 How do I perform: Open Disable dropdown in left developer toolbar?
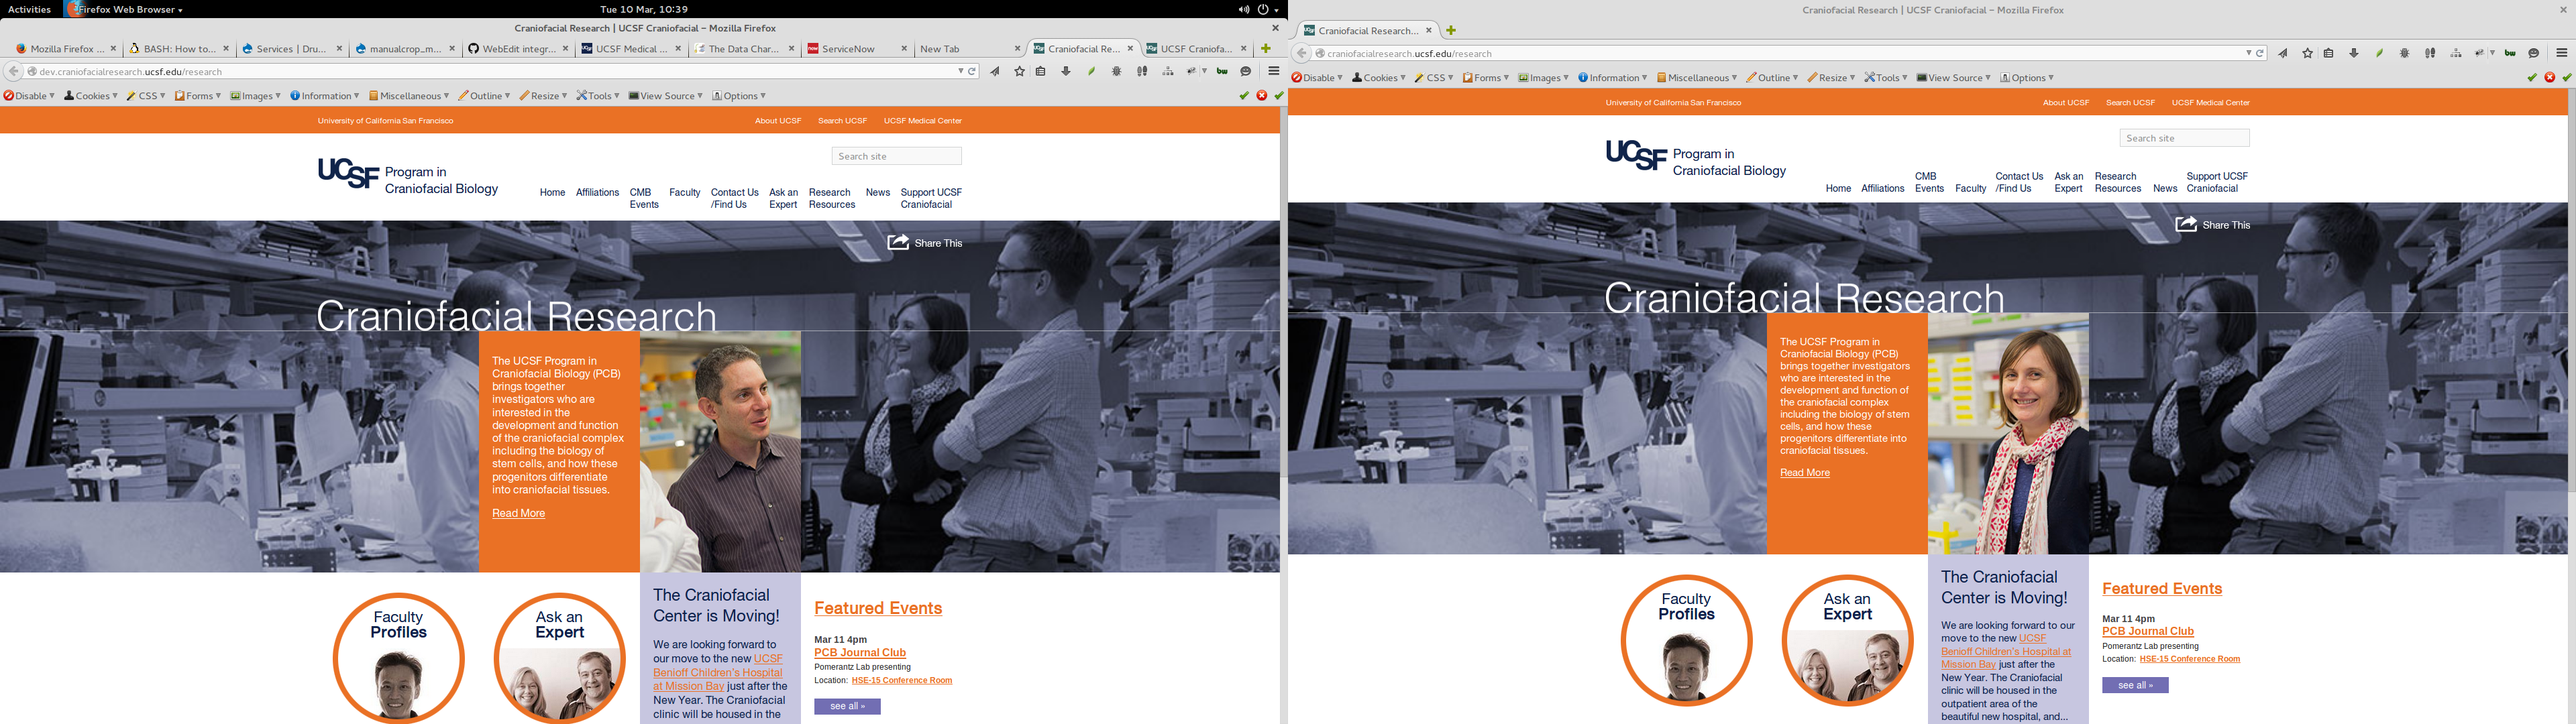pyautogui.click(x=29, y=96)
